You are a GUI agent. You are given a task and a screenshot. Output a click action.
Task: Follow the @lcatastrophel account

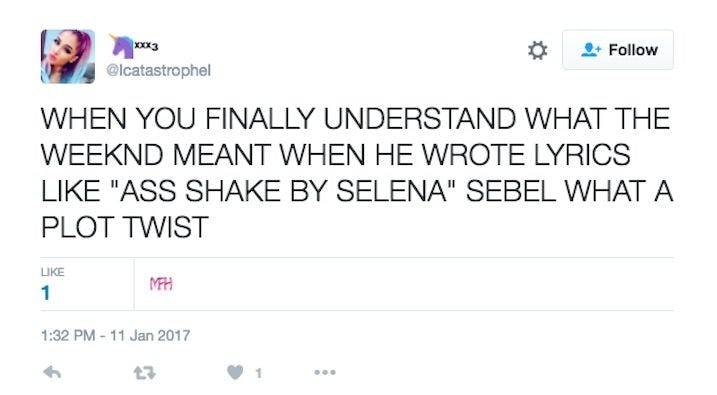click(618, 50)
